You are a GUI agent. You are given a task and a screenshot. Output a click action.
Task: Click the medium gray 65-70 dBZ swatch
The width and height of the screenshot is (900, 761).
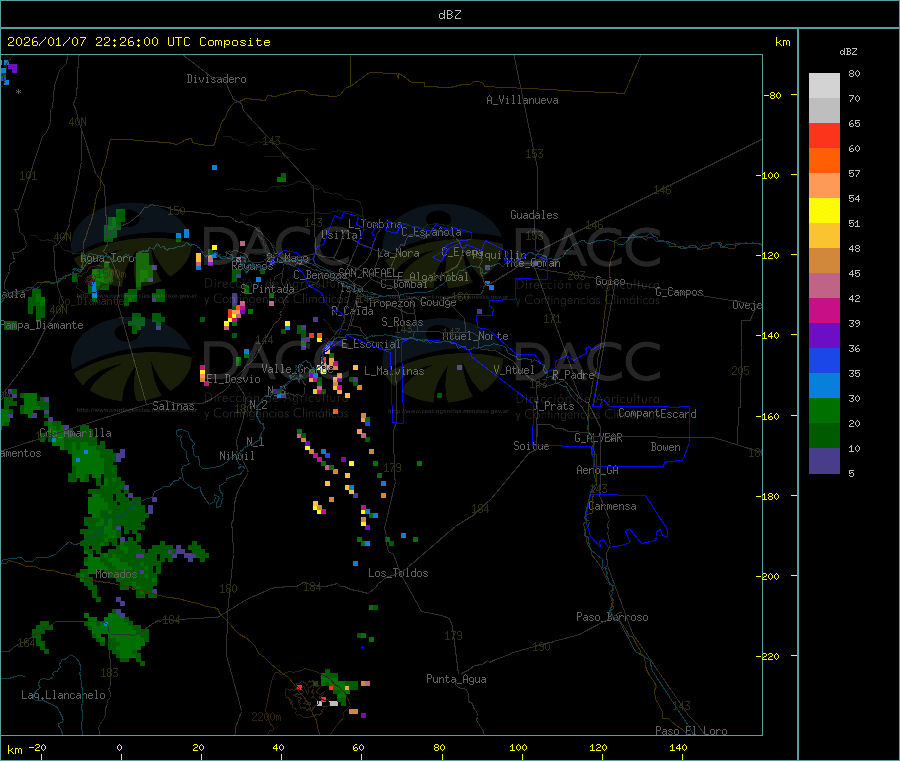(x=824, y=111)
